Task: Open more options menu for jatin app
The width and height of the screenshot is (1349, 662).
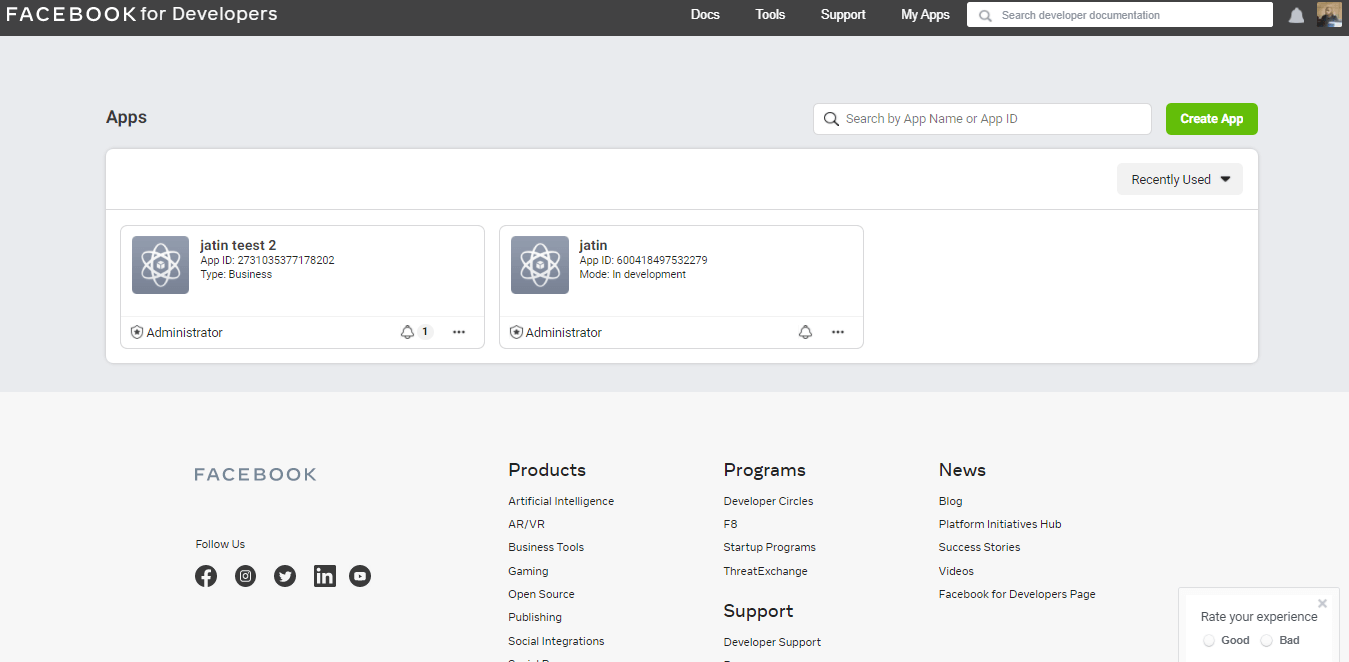Action: coord(838,332)
